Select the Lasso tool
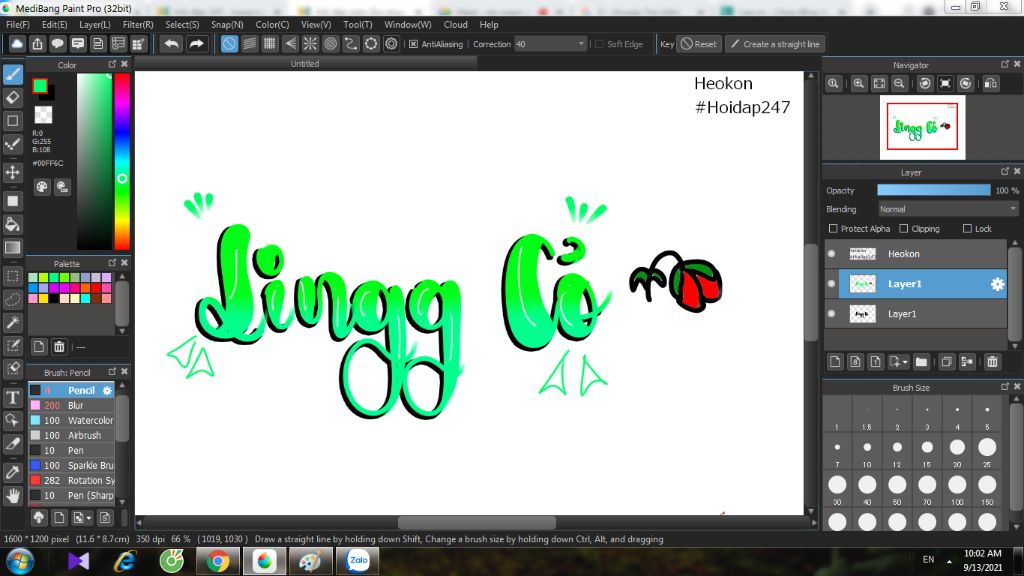1024x576 pixels. coord(12,299)
